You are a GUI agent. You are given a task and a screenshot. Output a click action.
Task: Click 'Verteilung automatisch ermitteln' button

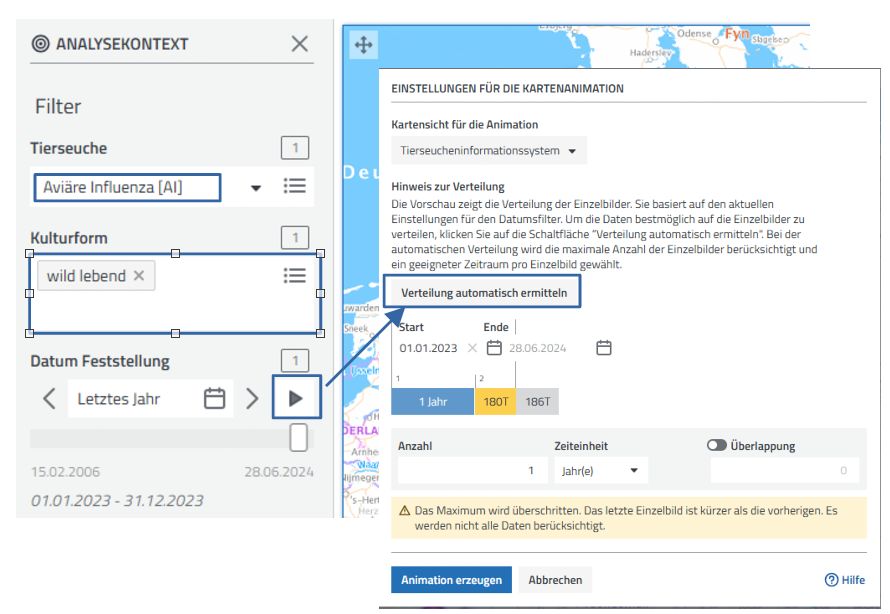tap(484, 293)
